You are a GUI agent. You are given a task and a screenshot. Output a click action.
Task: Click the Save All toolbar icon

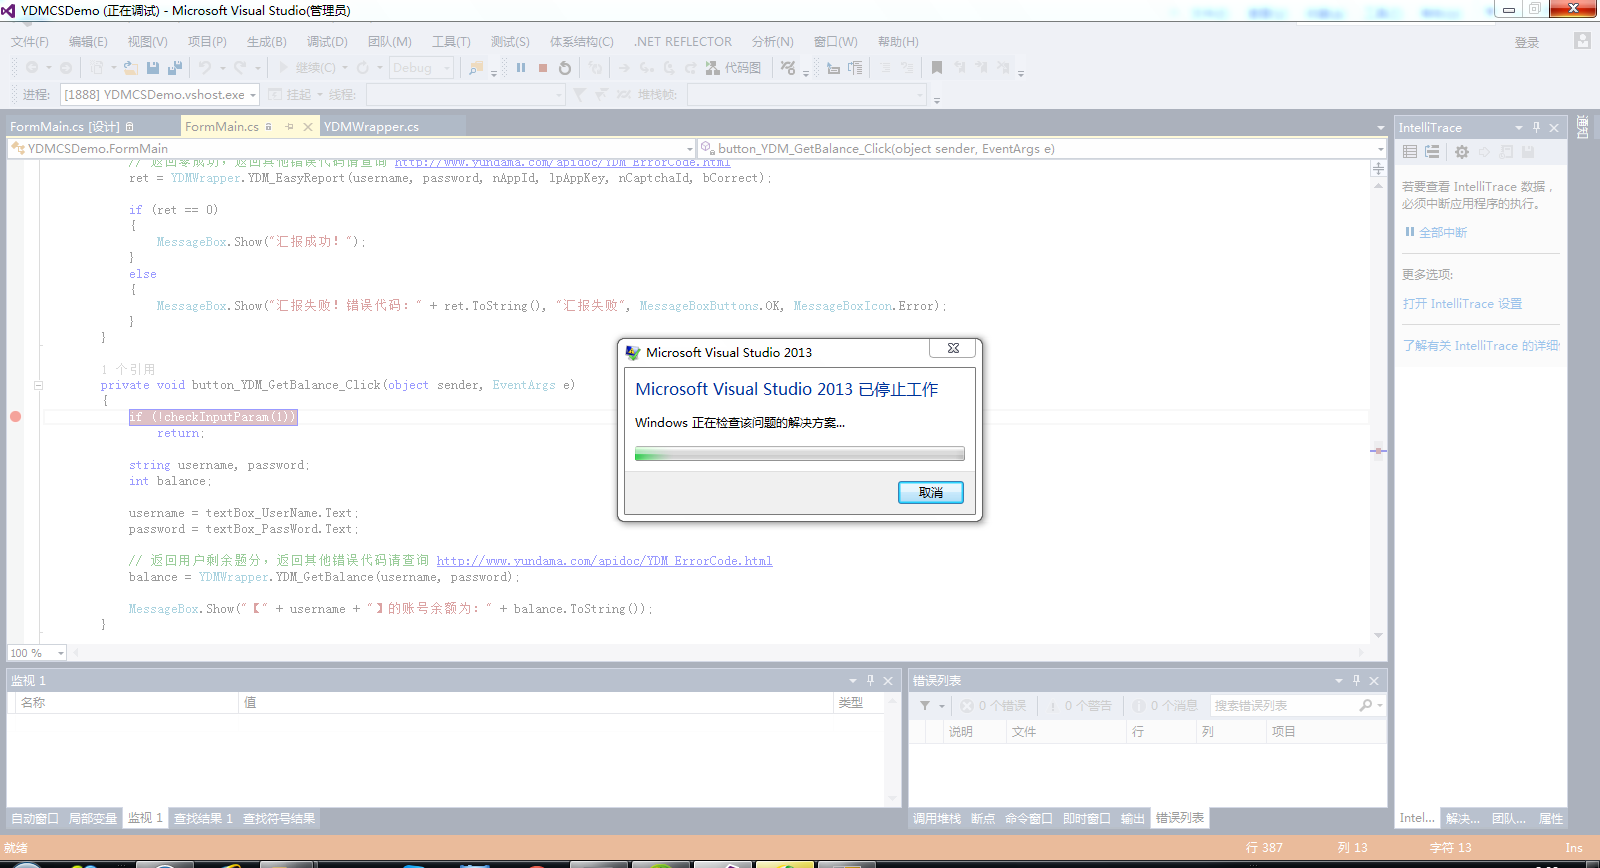point(175,68)
